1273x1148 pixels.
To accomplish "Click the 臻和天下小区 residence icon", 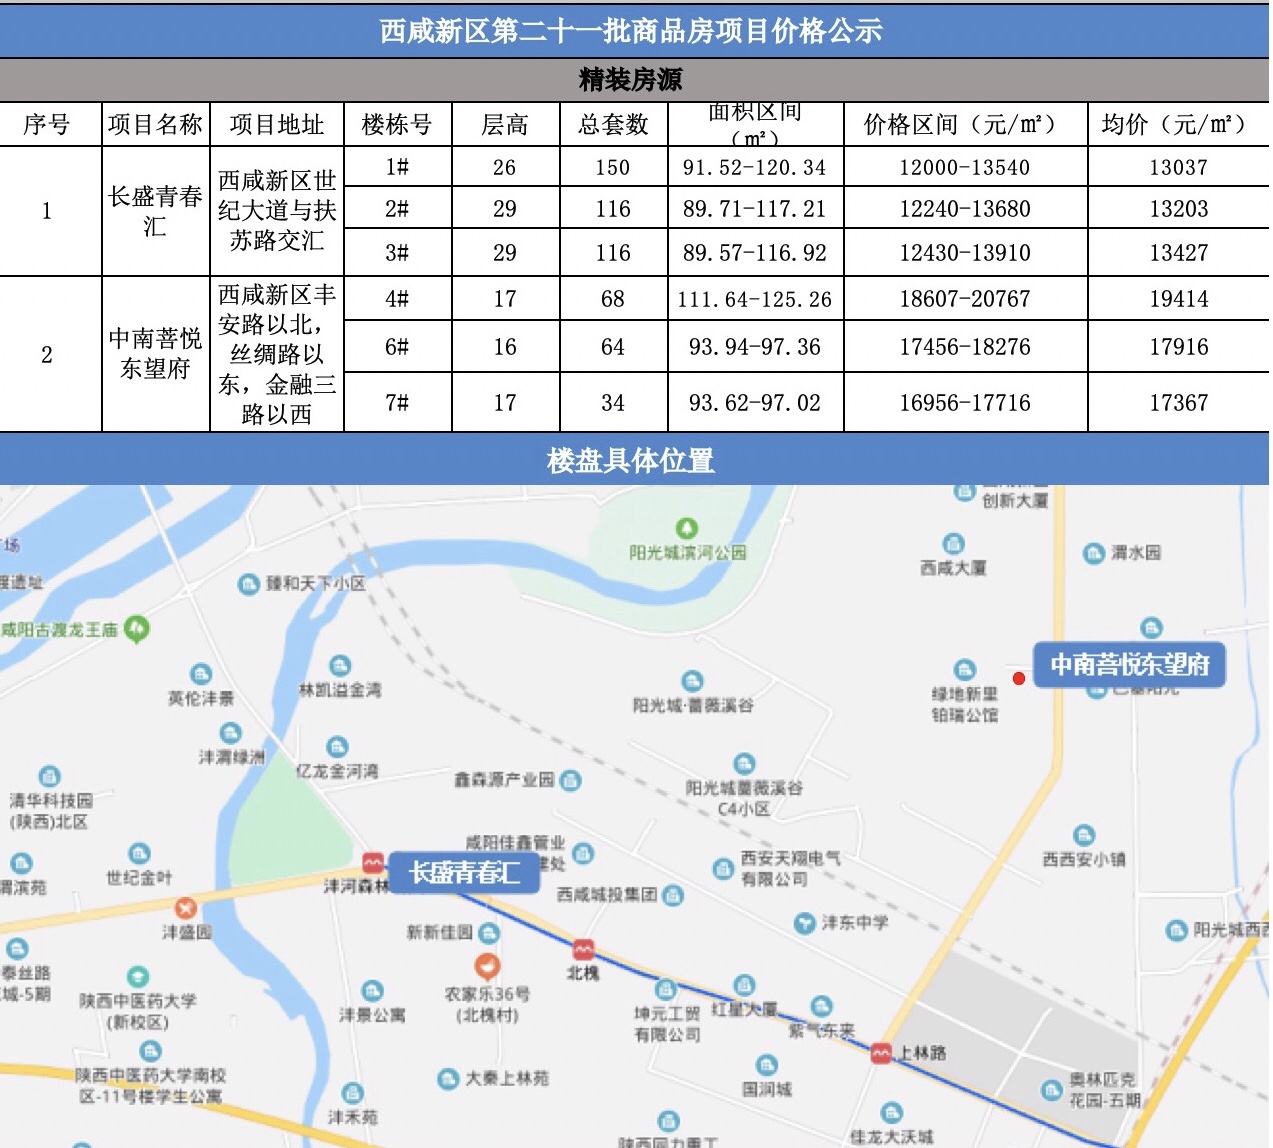I will coord(249,584).
